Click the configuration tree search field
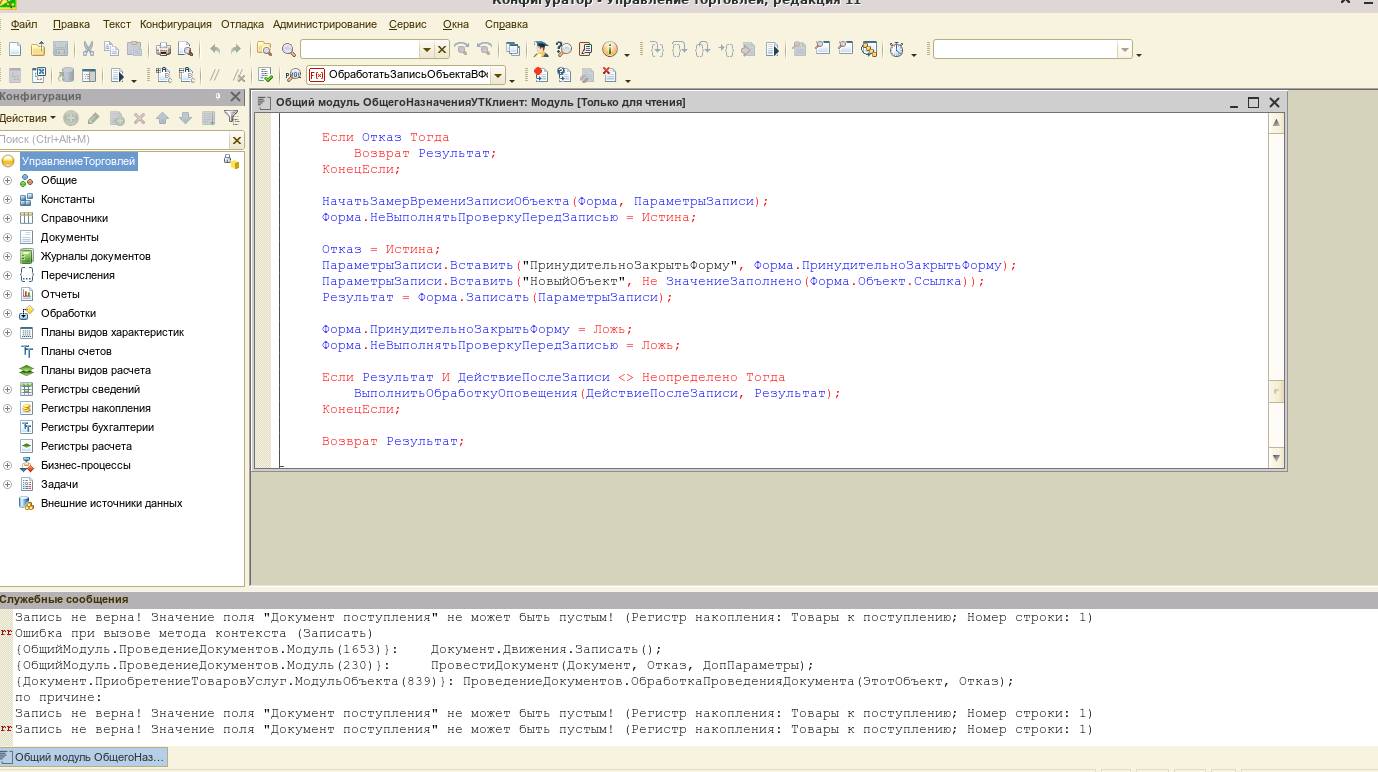 coord(110,140)
